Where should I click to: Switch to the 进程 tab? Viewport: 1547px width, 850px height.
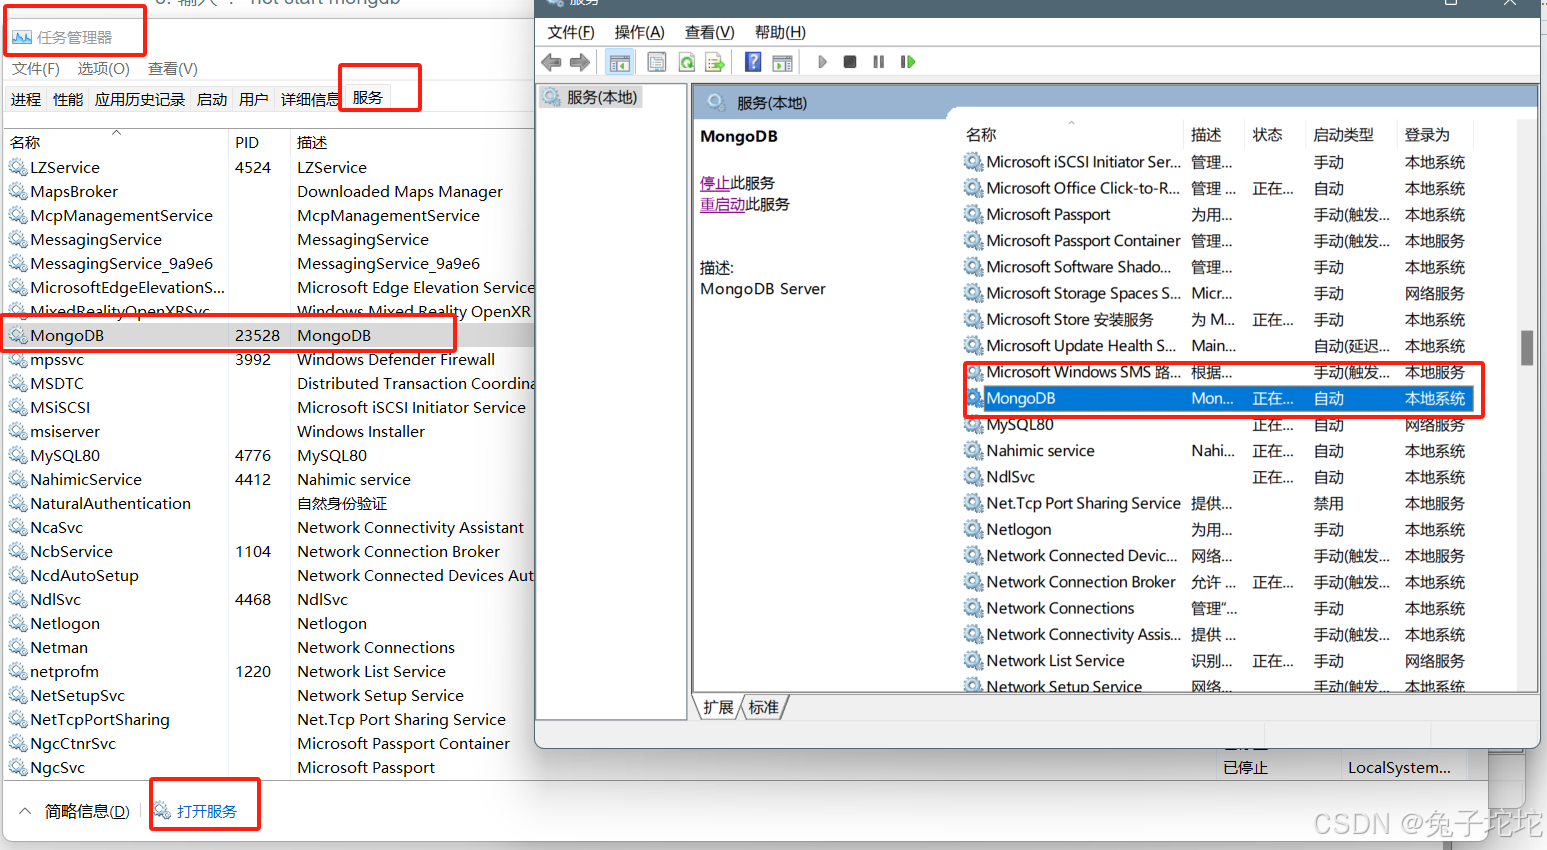pos(26,99)
